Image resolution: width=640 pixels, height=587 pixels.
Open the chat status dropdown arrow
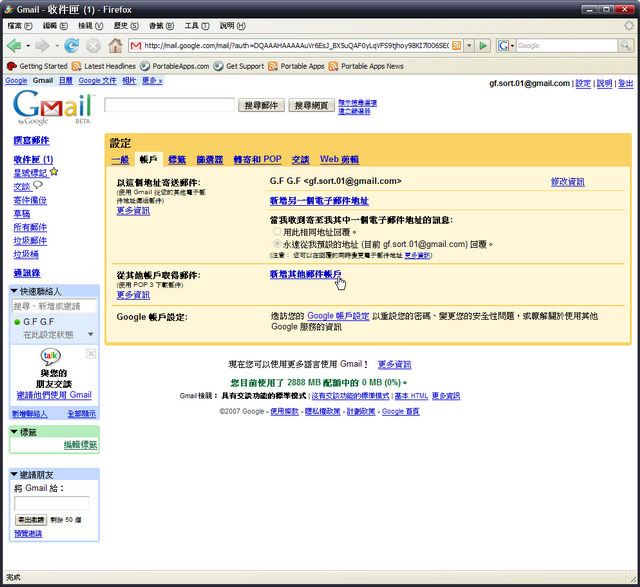point(91,334)
